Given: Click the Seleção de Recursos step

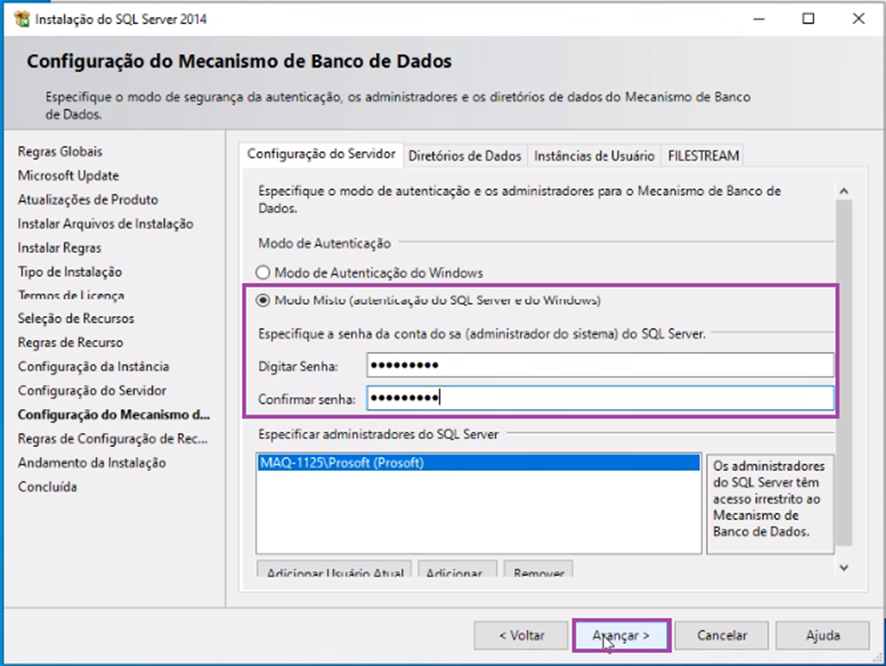Looking at the screenshot, I should [76, 319].
